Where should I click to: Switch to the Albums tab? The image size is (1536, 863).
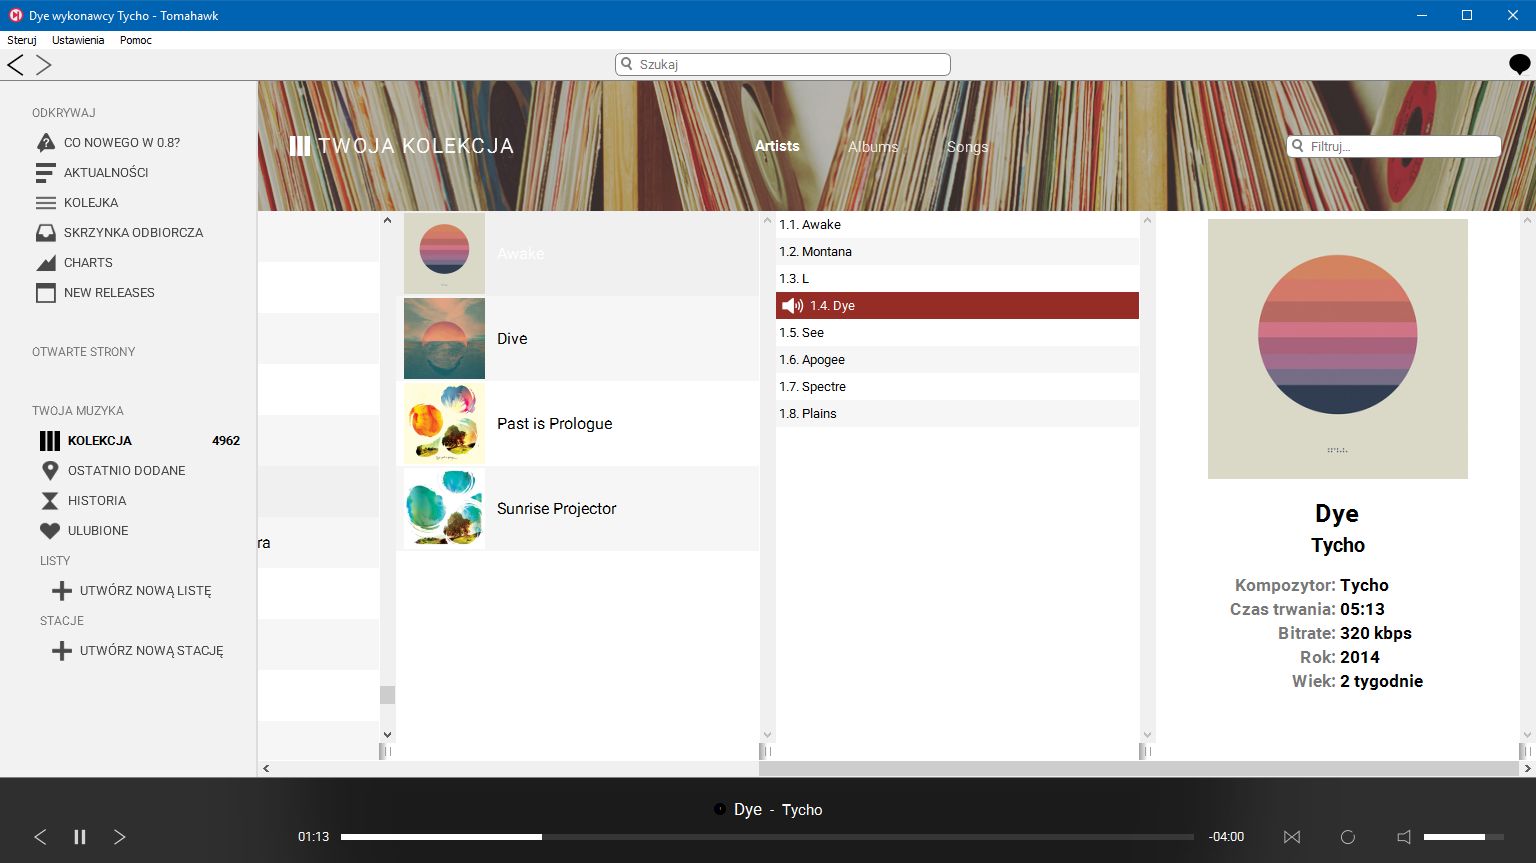coord(873,146)
